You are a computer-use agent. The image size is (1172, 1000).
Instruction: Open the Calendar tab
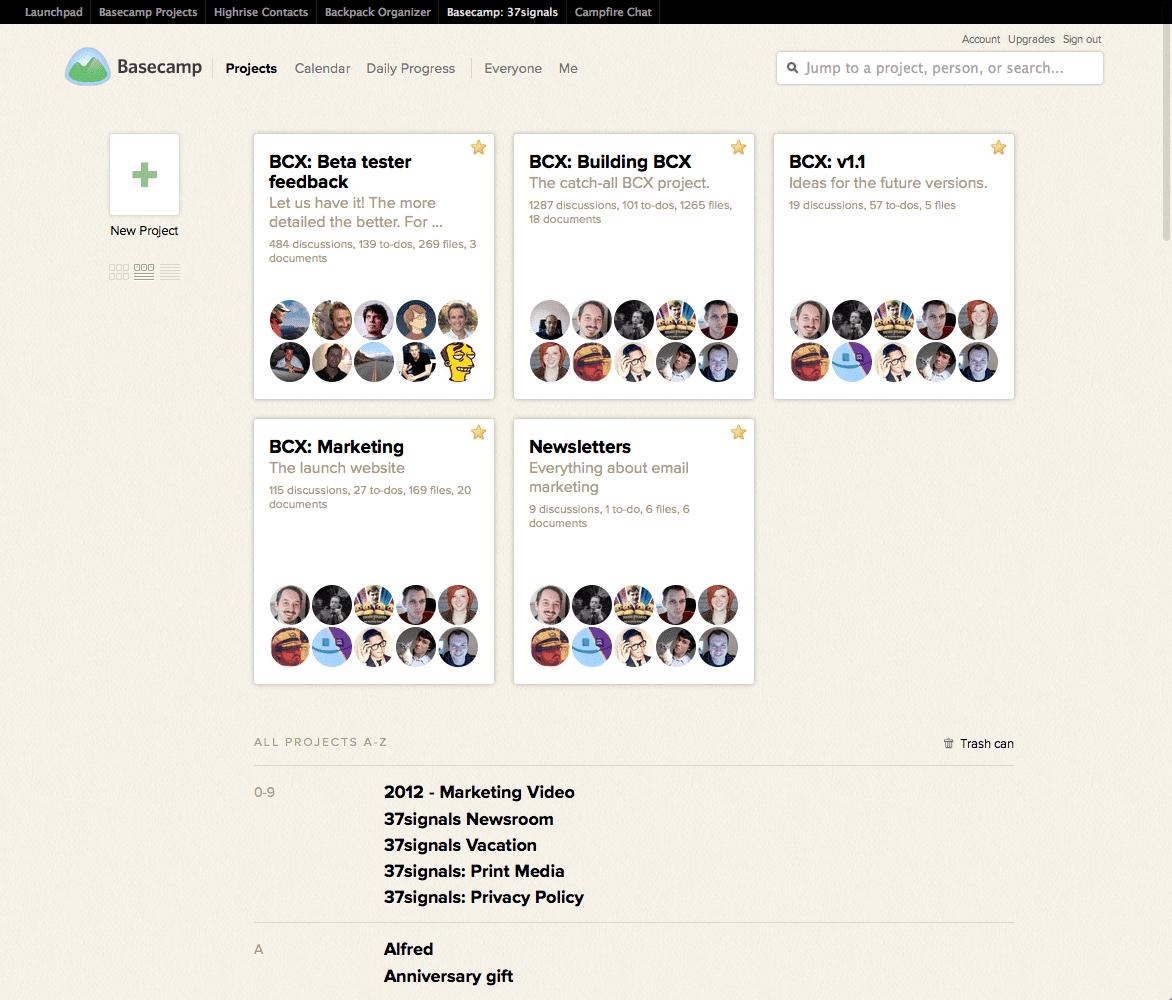point(322,68)
